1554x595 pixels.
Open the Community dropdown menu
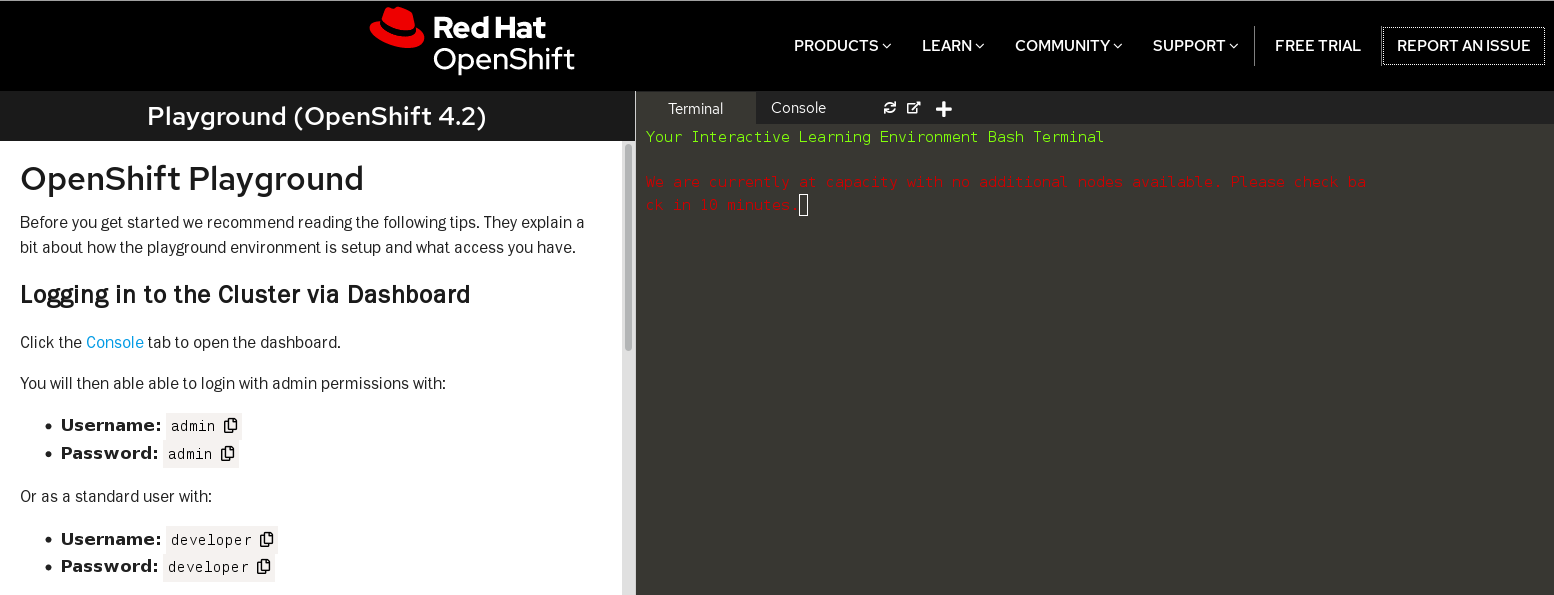(x=1068, y=46)
